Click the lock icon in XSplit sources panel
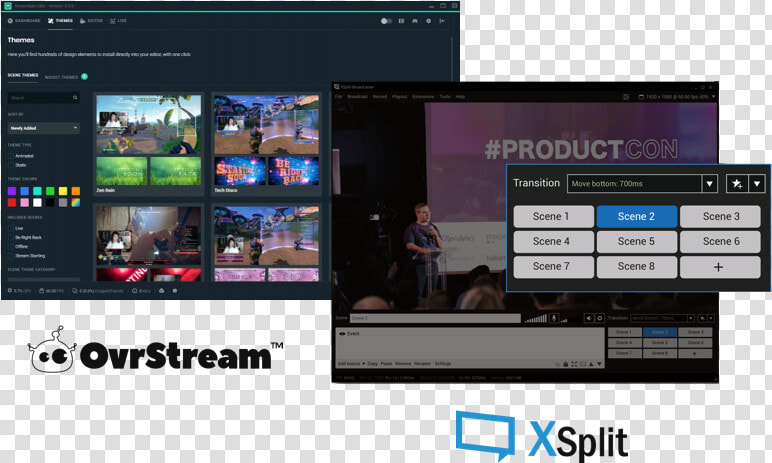This screenshot has width=772, height=463. 566,364
